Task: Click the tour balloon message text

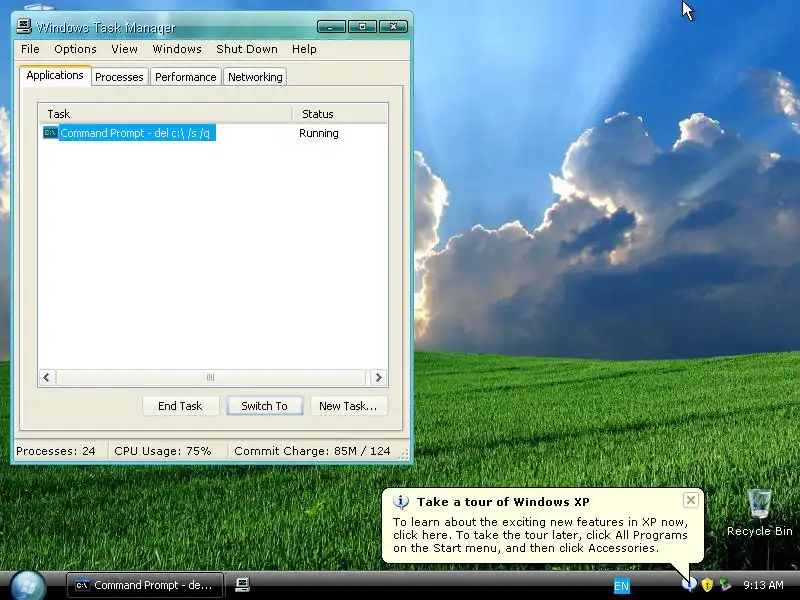Action: pyautogui.click(x=540, y=535)
